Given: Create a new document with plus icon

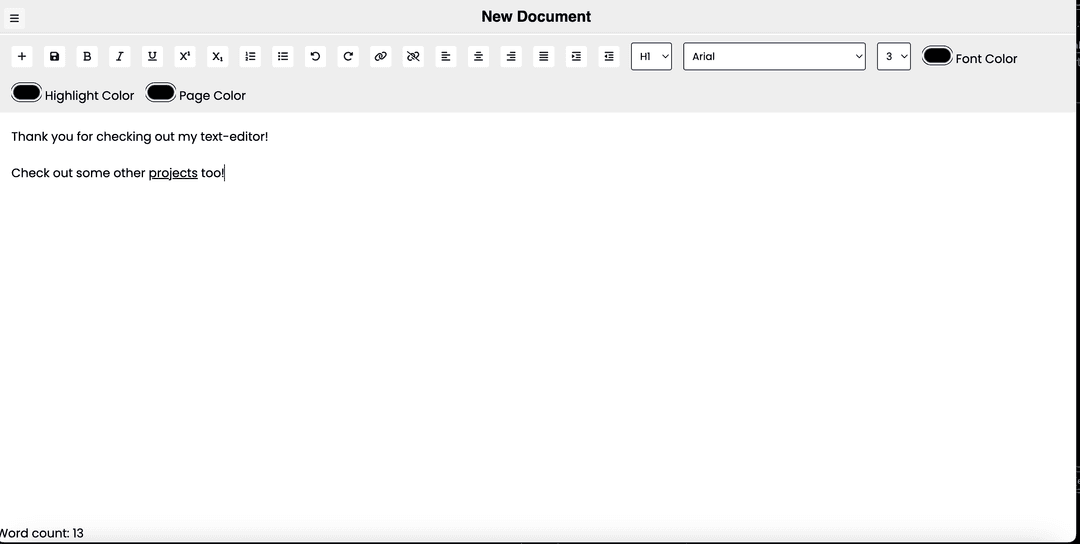Looking at the screenshot, I should tap(22, 56).
